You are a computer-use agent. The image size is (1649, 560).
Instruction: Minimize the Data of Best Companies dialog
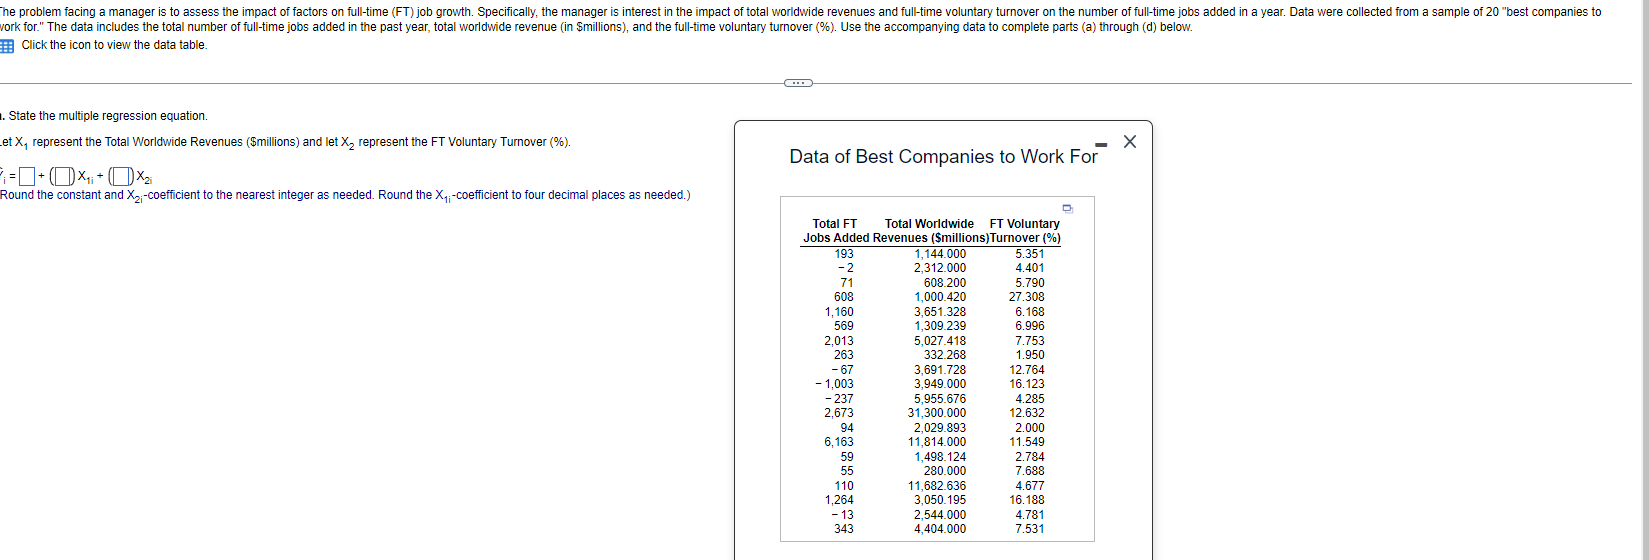(1103, 146)
